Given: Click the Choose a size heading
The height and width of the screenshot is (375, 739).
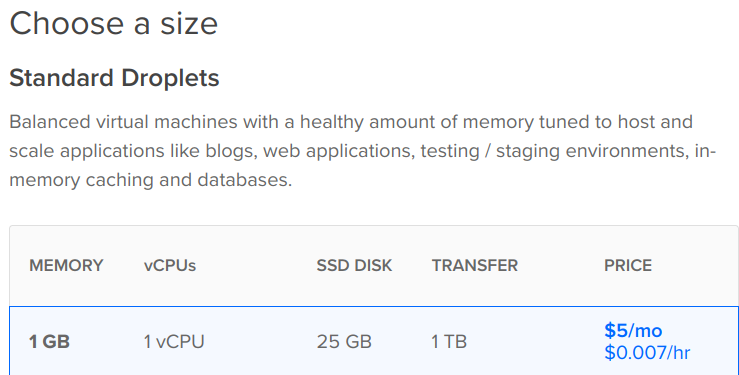Looking at the screenshot, I should [x=114, y=24].
